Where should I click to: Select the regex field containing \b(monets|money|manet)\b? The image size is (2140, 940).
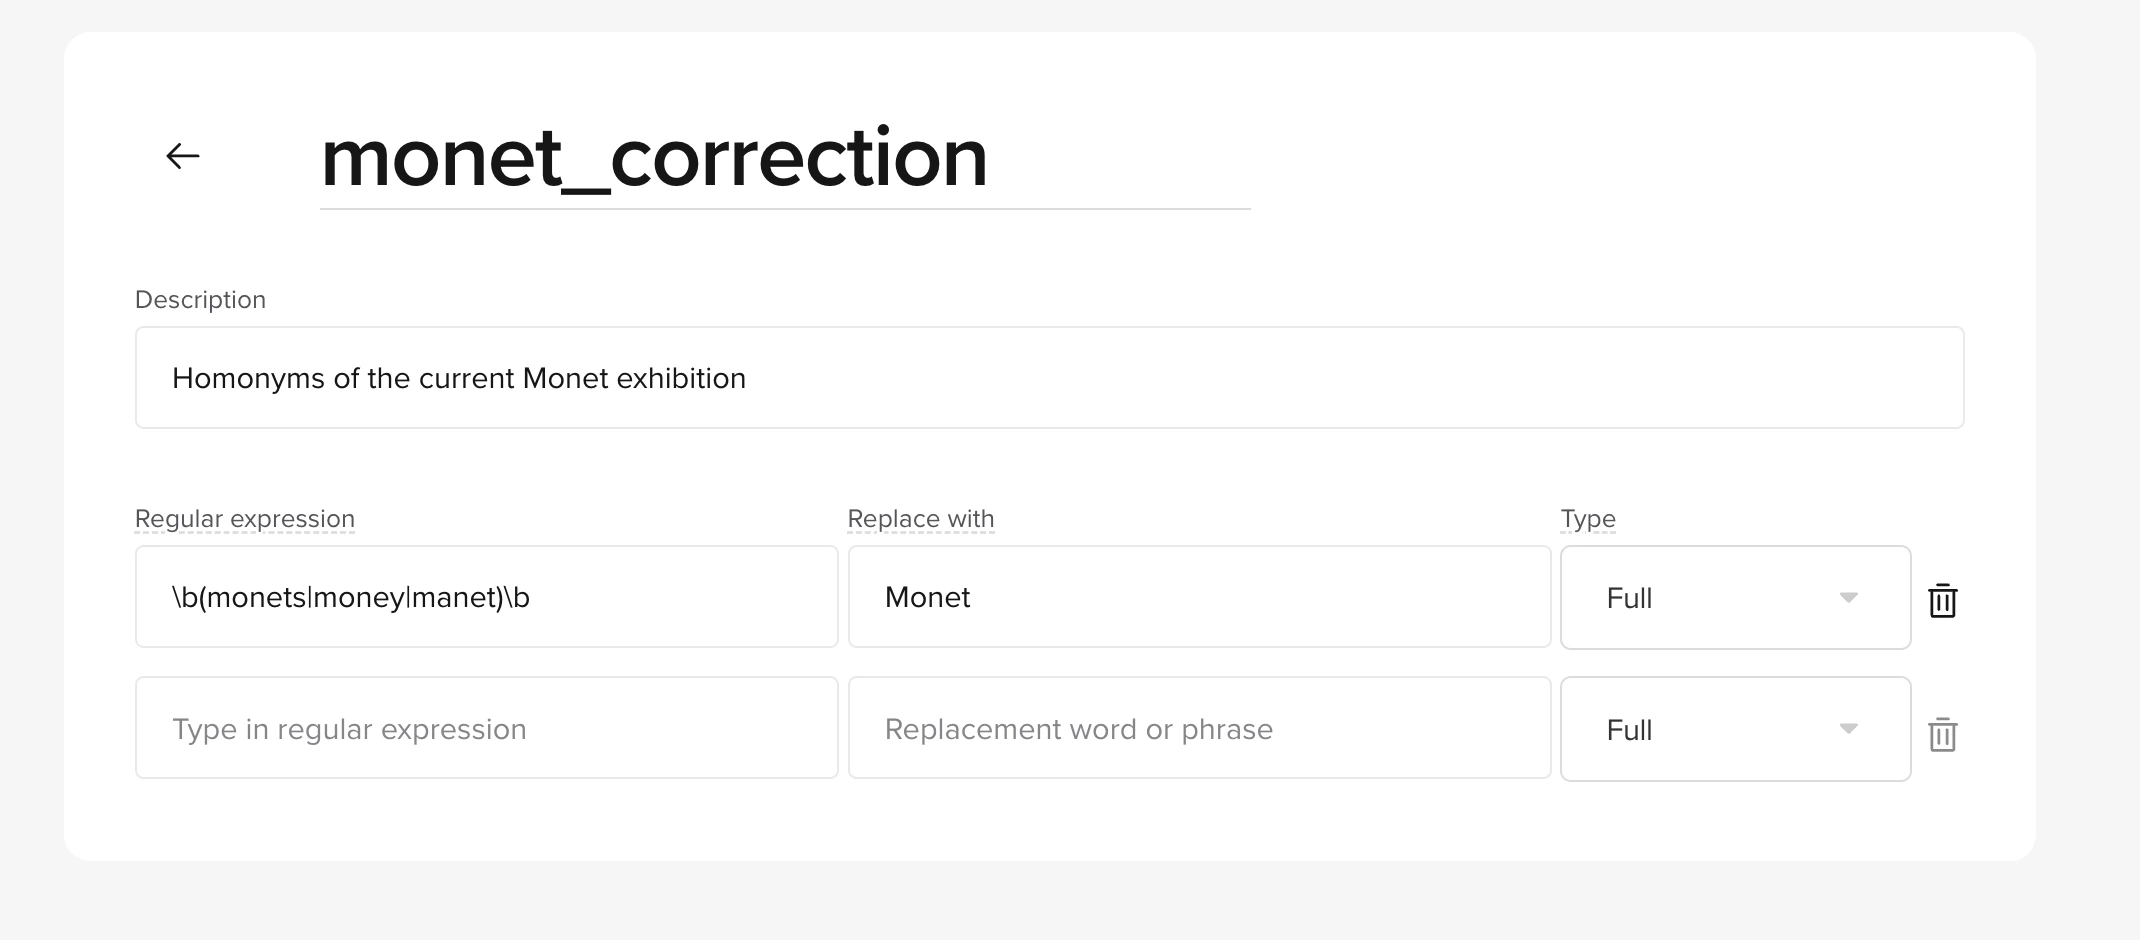(486, 596)
